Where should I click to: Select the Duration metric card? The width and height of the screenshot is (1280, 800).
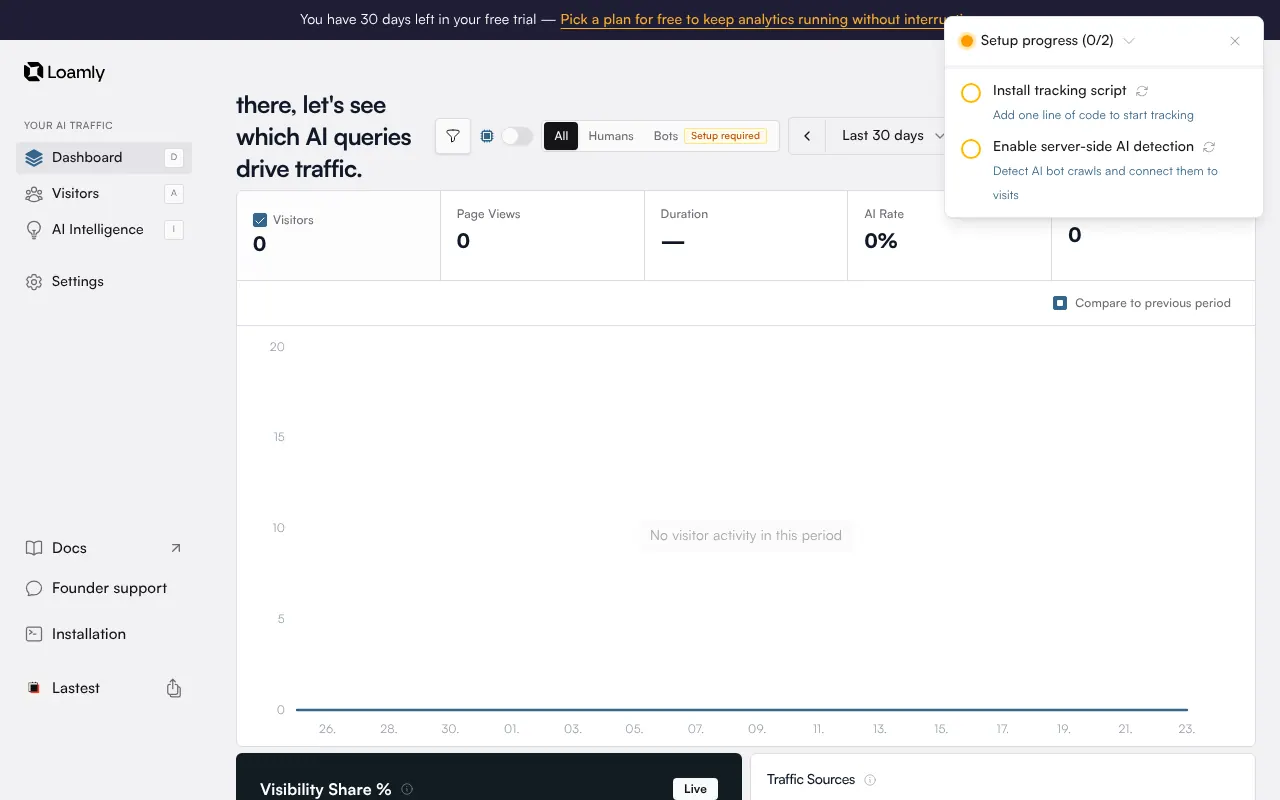tap(746, 235)
